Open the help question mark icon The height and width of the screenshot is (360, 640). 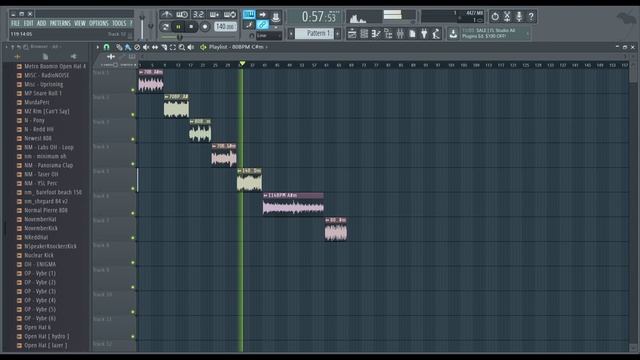[531, 17]
